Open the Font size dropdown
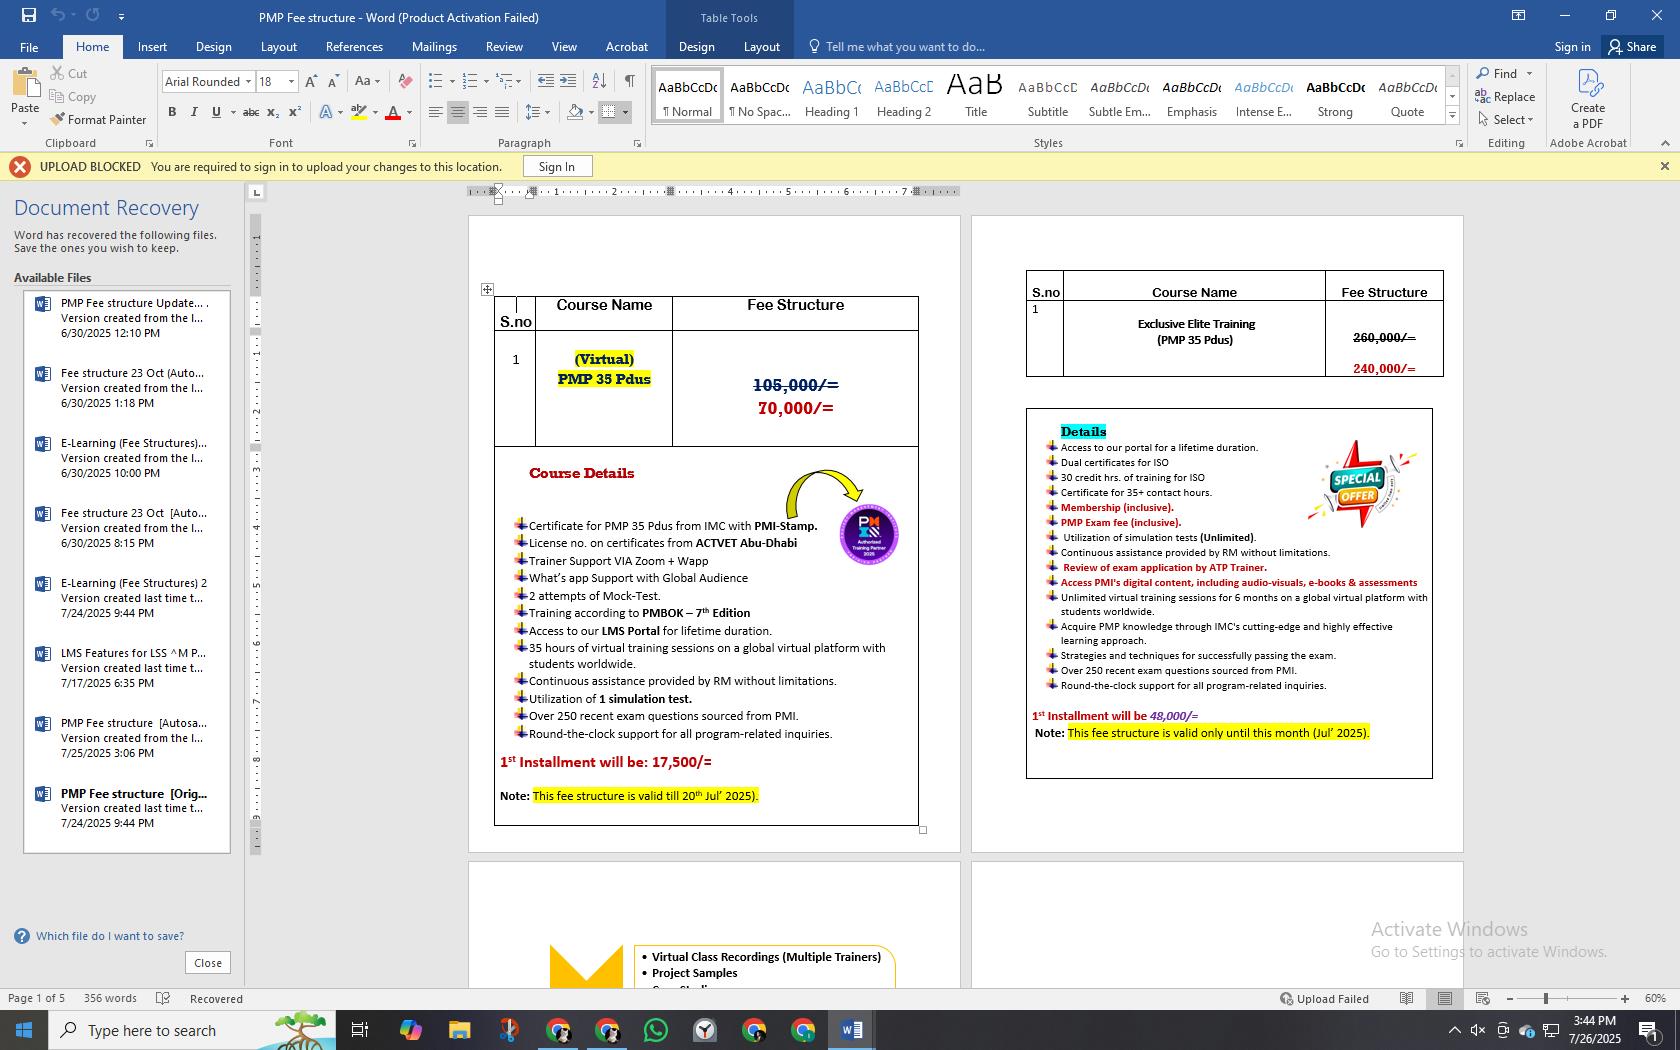This screenshot has height=1050, width=1680. [291, 82]
